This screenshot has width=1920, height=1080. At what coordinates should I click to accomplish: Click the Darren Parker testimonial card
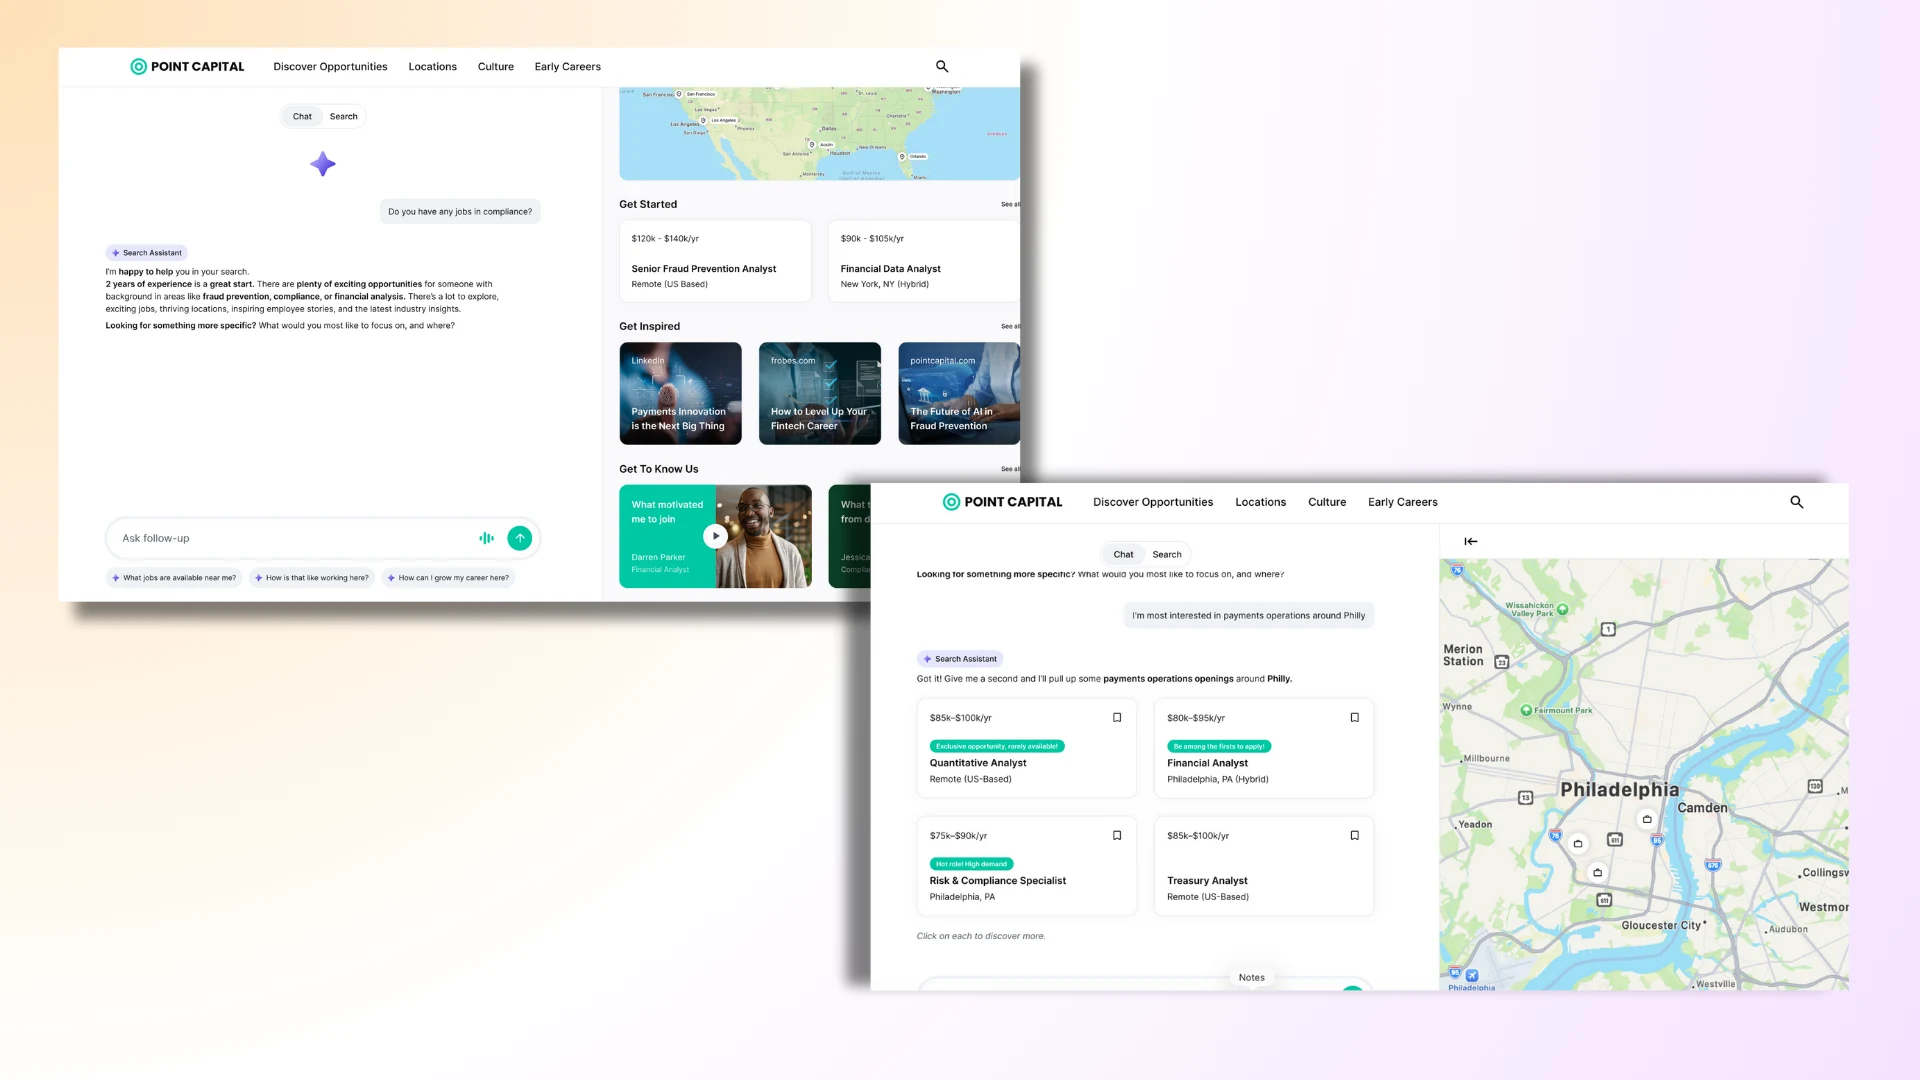715,536
